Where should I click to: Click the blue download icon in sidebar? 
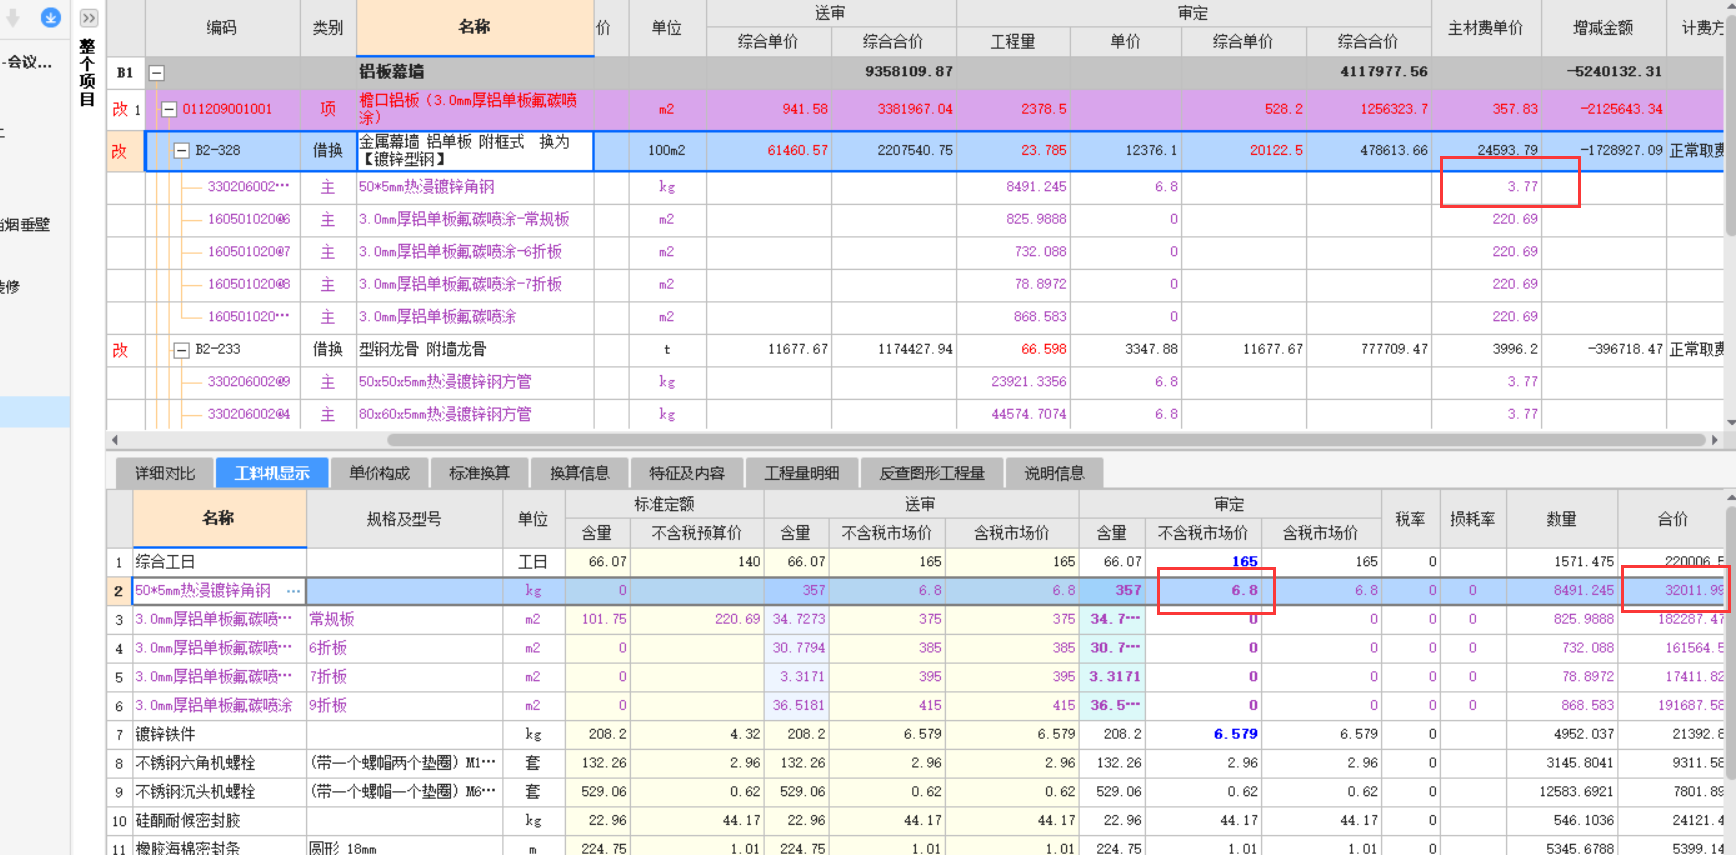pyautogui.click(x=51, y=17)
